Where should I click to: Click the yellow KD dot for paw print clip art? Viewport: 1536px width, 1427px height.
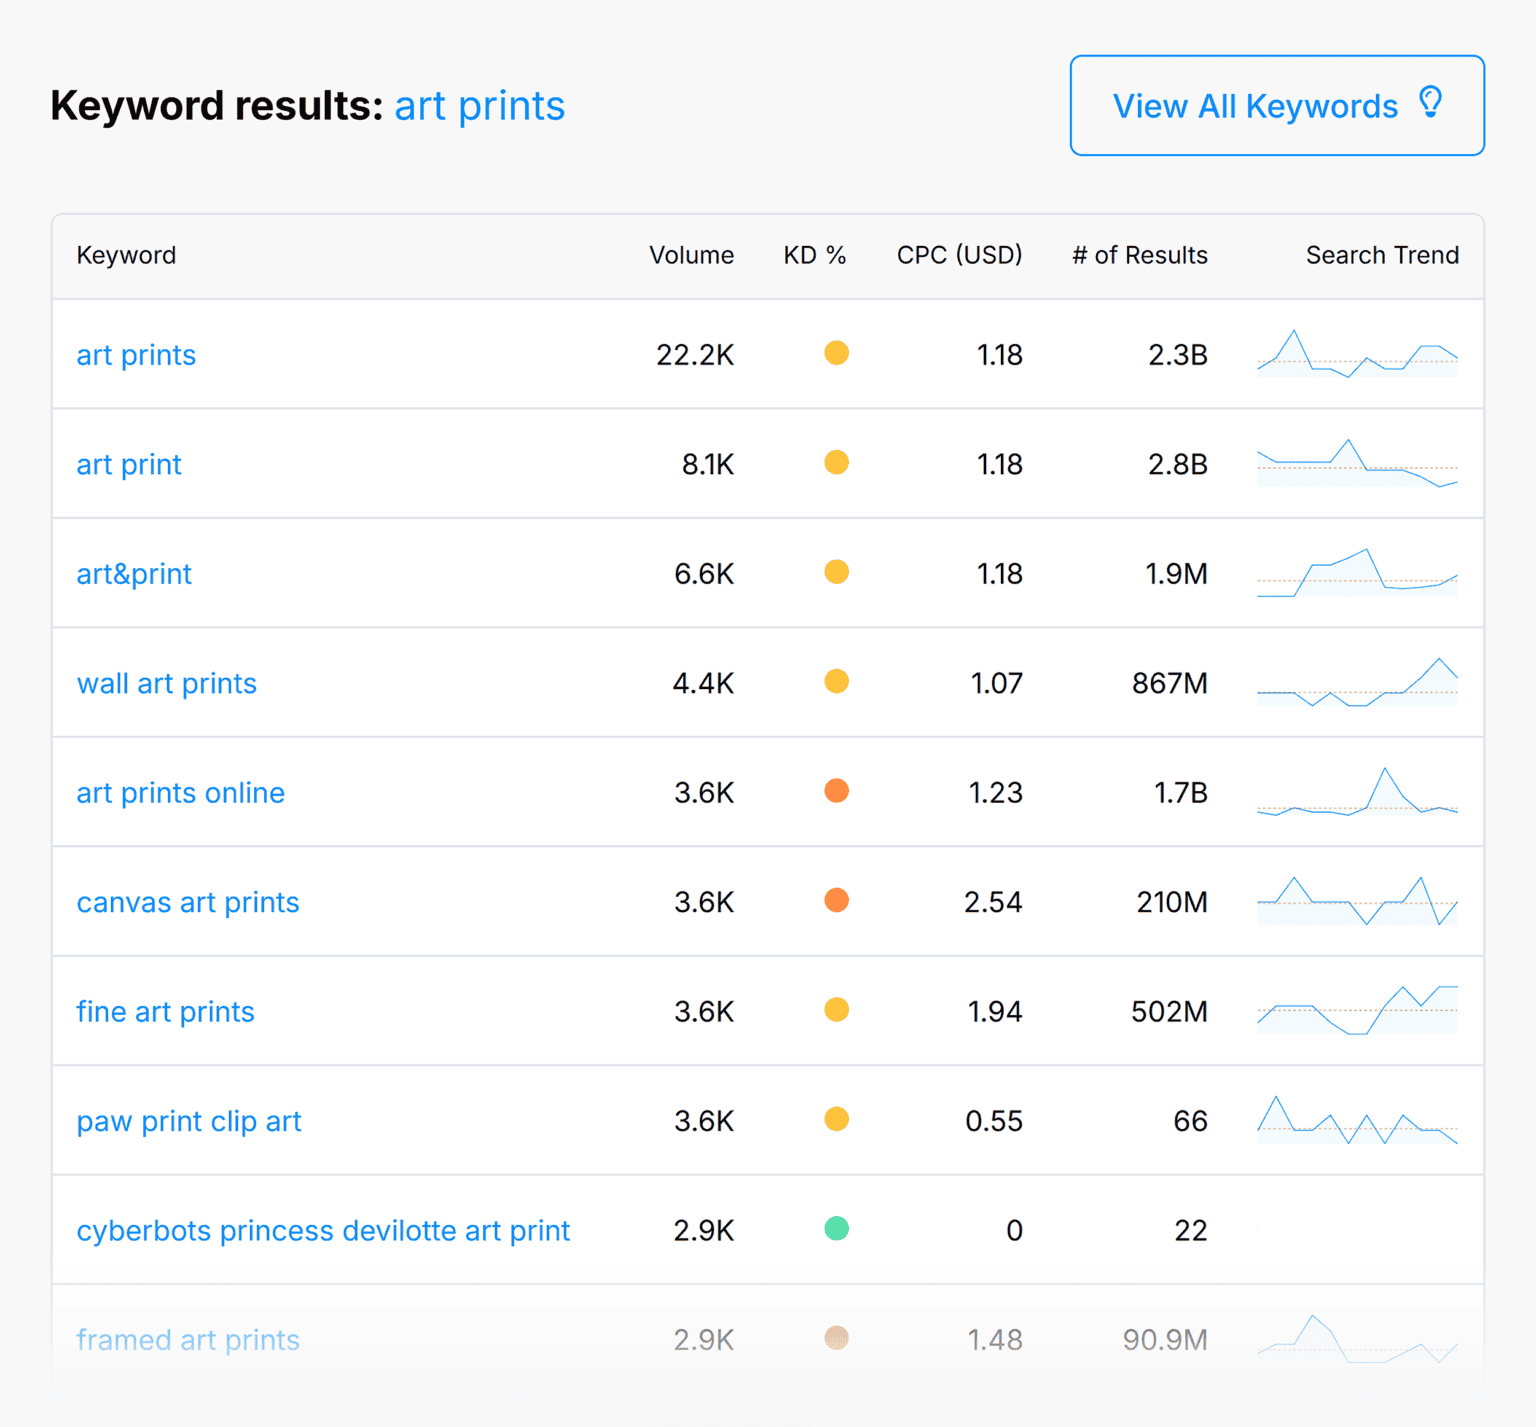coord(837,1119)
